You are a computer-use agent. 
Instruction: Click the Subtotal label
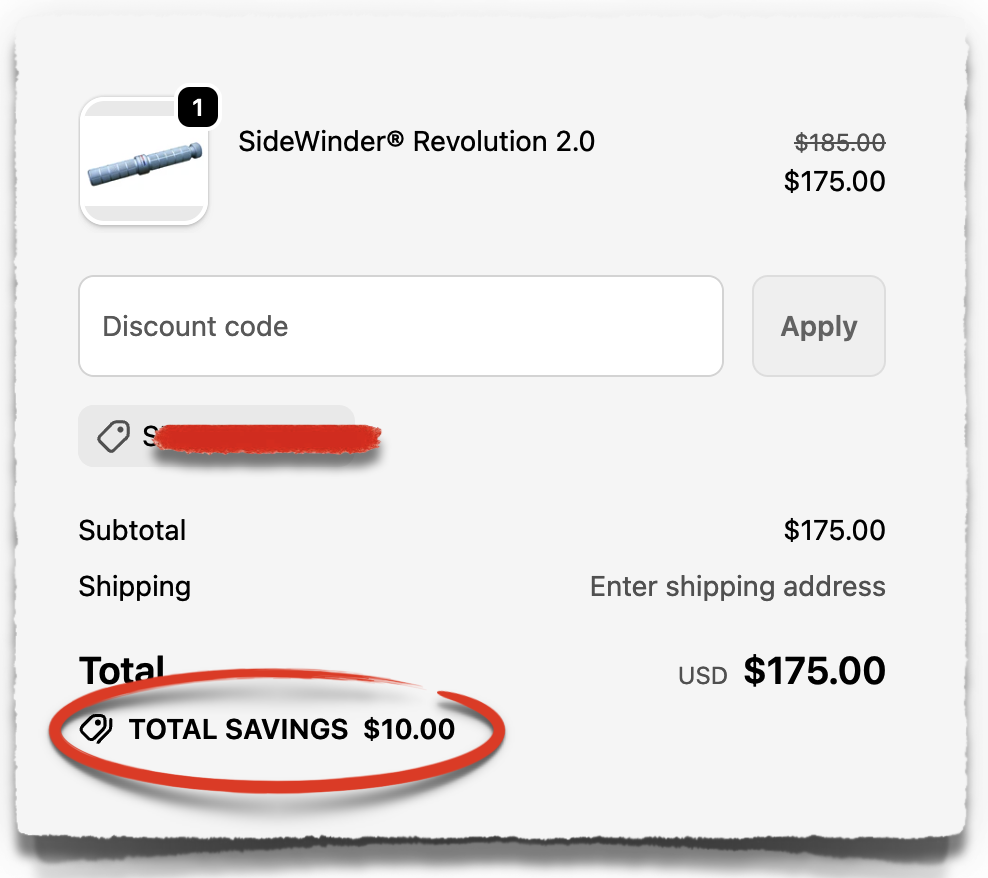click(x=132, y=530)
